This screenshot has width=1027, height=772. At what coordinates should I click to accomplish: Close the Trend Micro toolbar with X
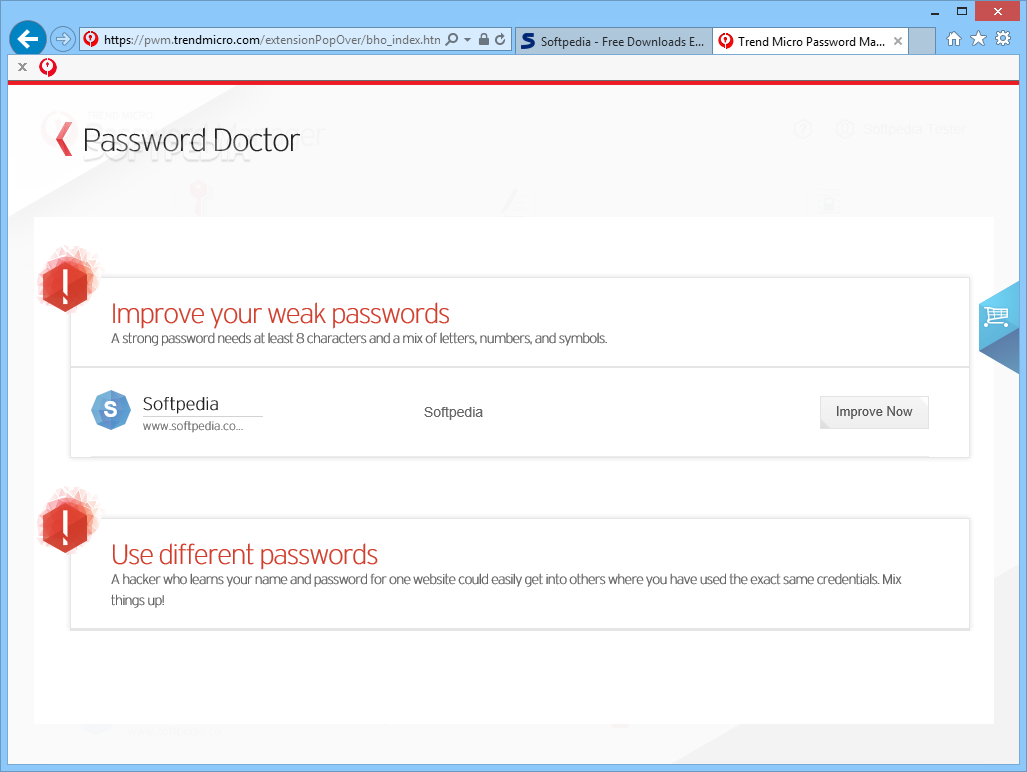click(22, 67)
